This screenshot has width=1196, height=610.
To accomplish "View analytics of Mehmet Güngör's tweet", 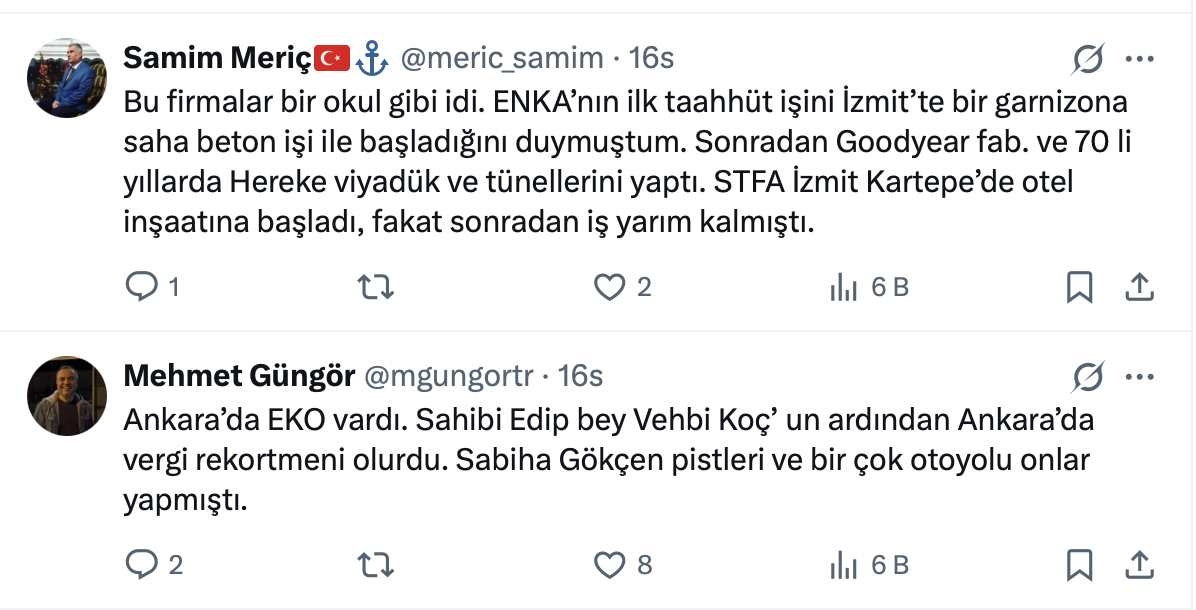I will click(845, 565).
